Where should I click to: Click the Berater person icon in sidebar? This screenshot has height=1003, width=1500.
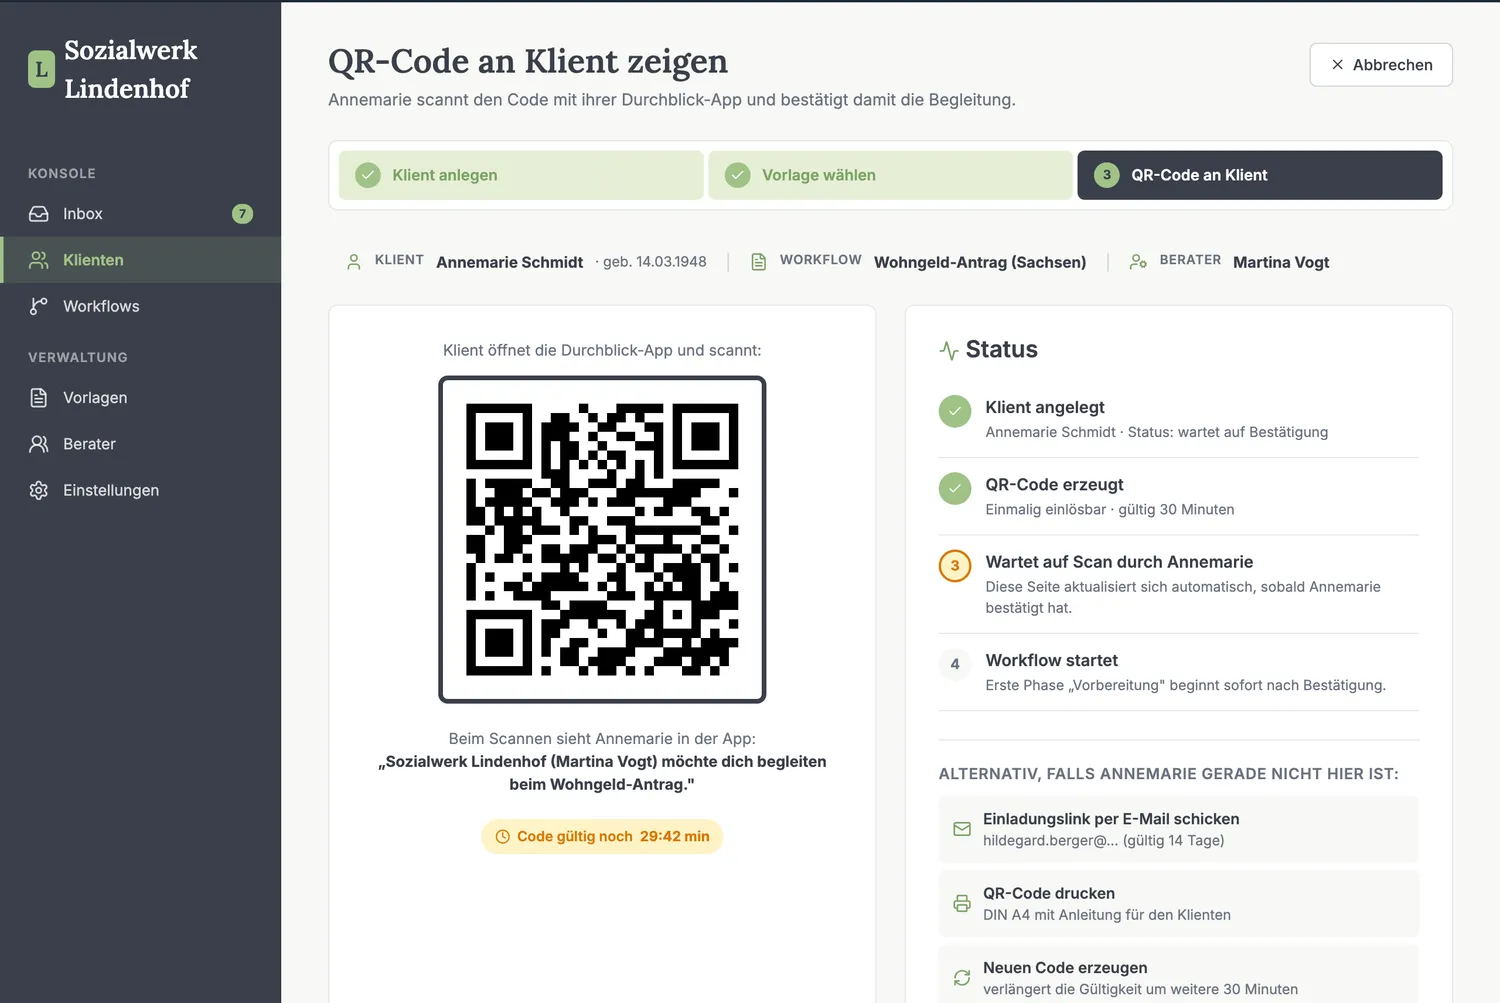tap(39, 444)
